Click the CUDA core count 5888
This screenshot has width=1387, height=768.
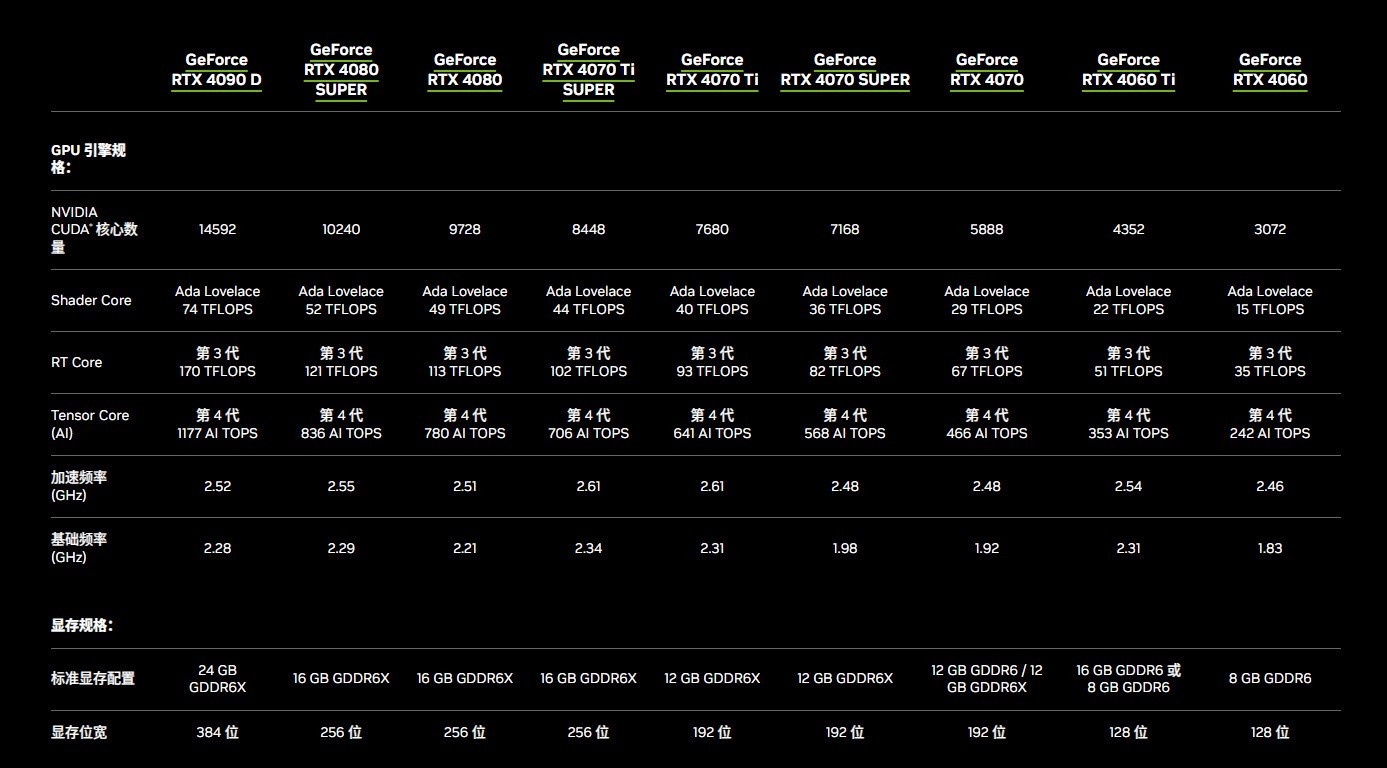pyautogui.click(x=987, y=230)
